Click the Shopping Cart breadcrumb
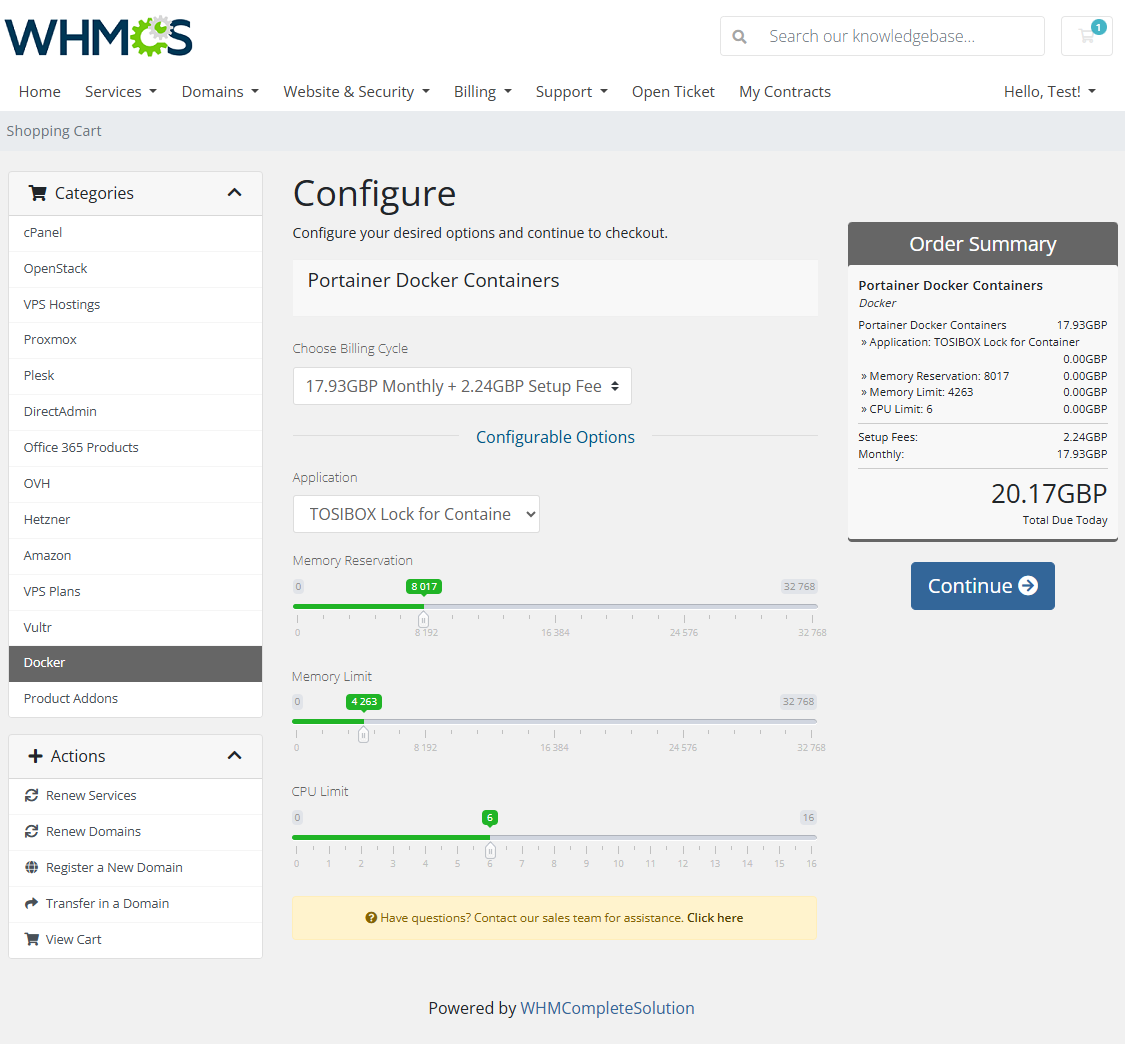Screen dimensions: 1125x1044 (x=54, y=131)
